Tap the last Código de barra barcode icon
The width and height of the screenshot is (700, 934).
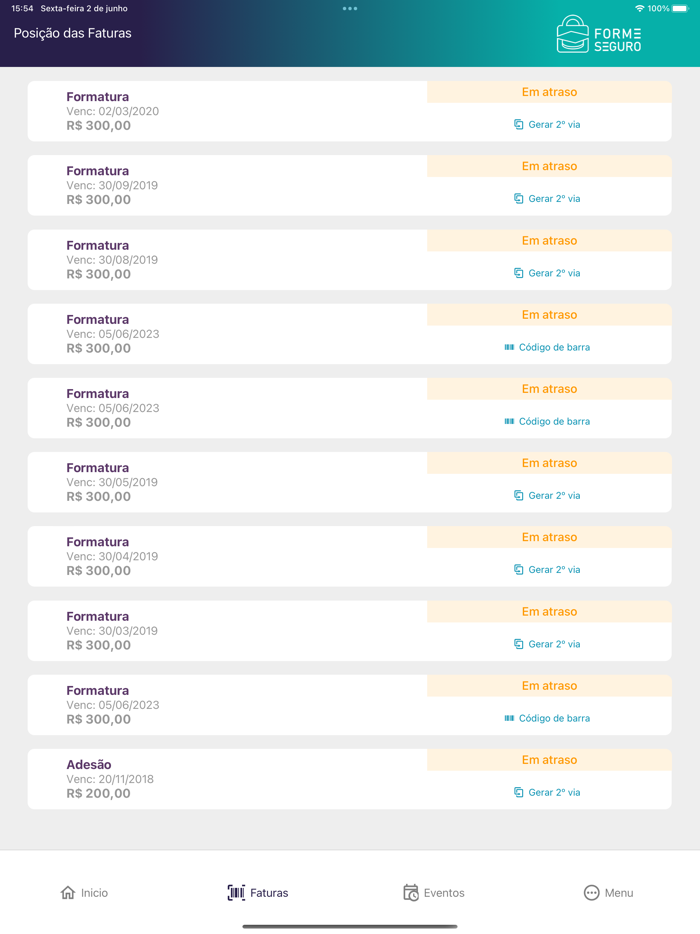(x=509, y=719)
